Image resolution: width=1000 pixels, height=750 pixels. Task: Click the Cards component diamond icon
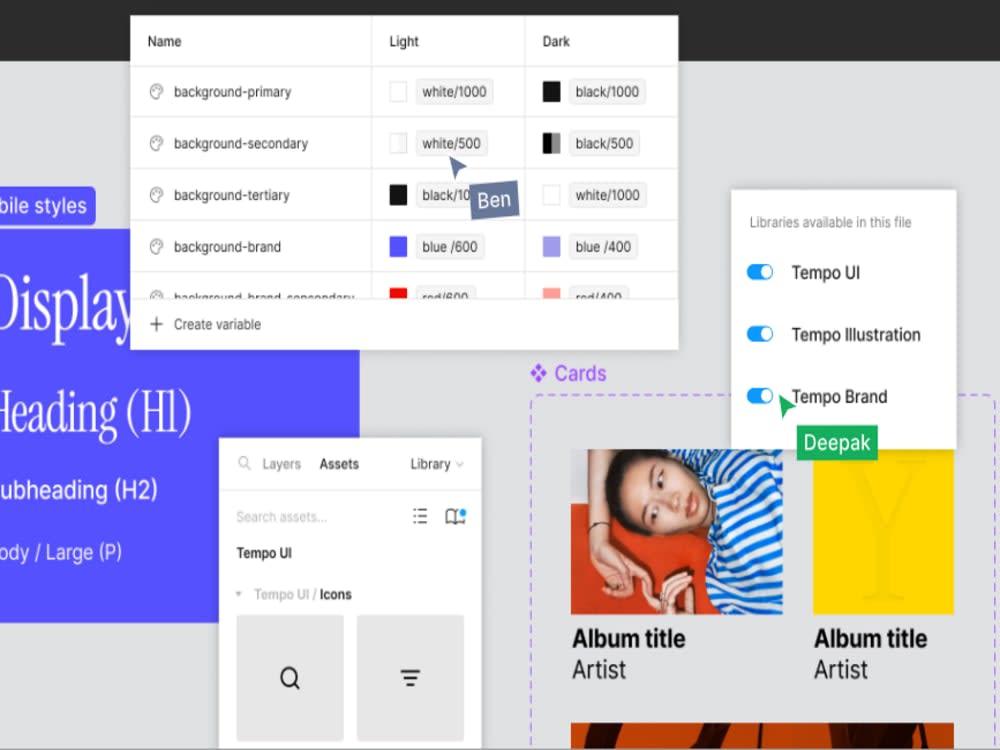[x=538, y=373]
